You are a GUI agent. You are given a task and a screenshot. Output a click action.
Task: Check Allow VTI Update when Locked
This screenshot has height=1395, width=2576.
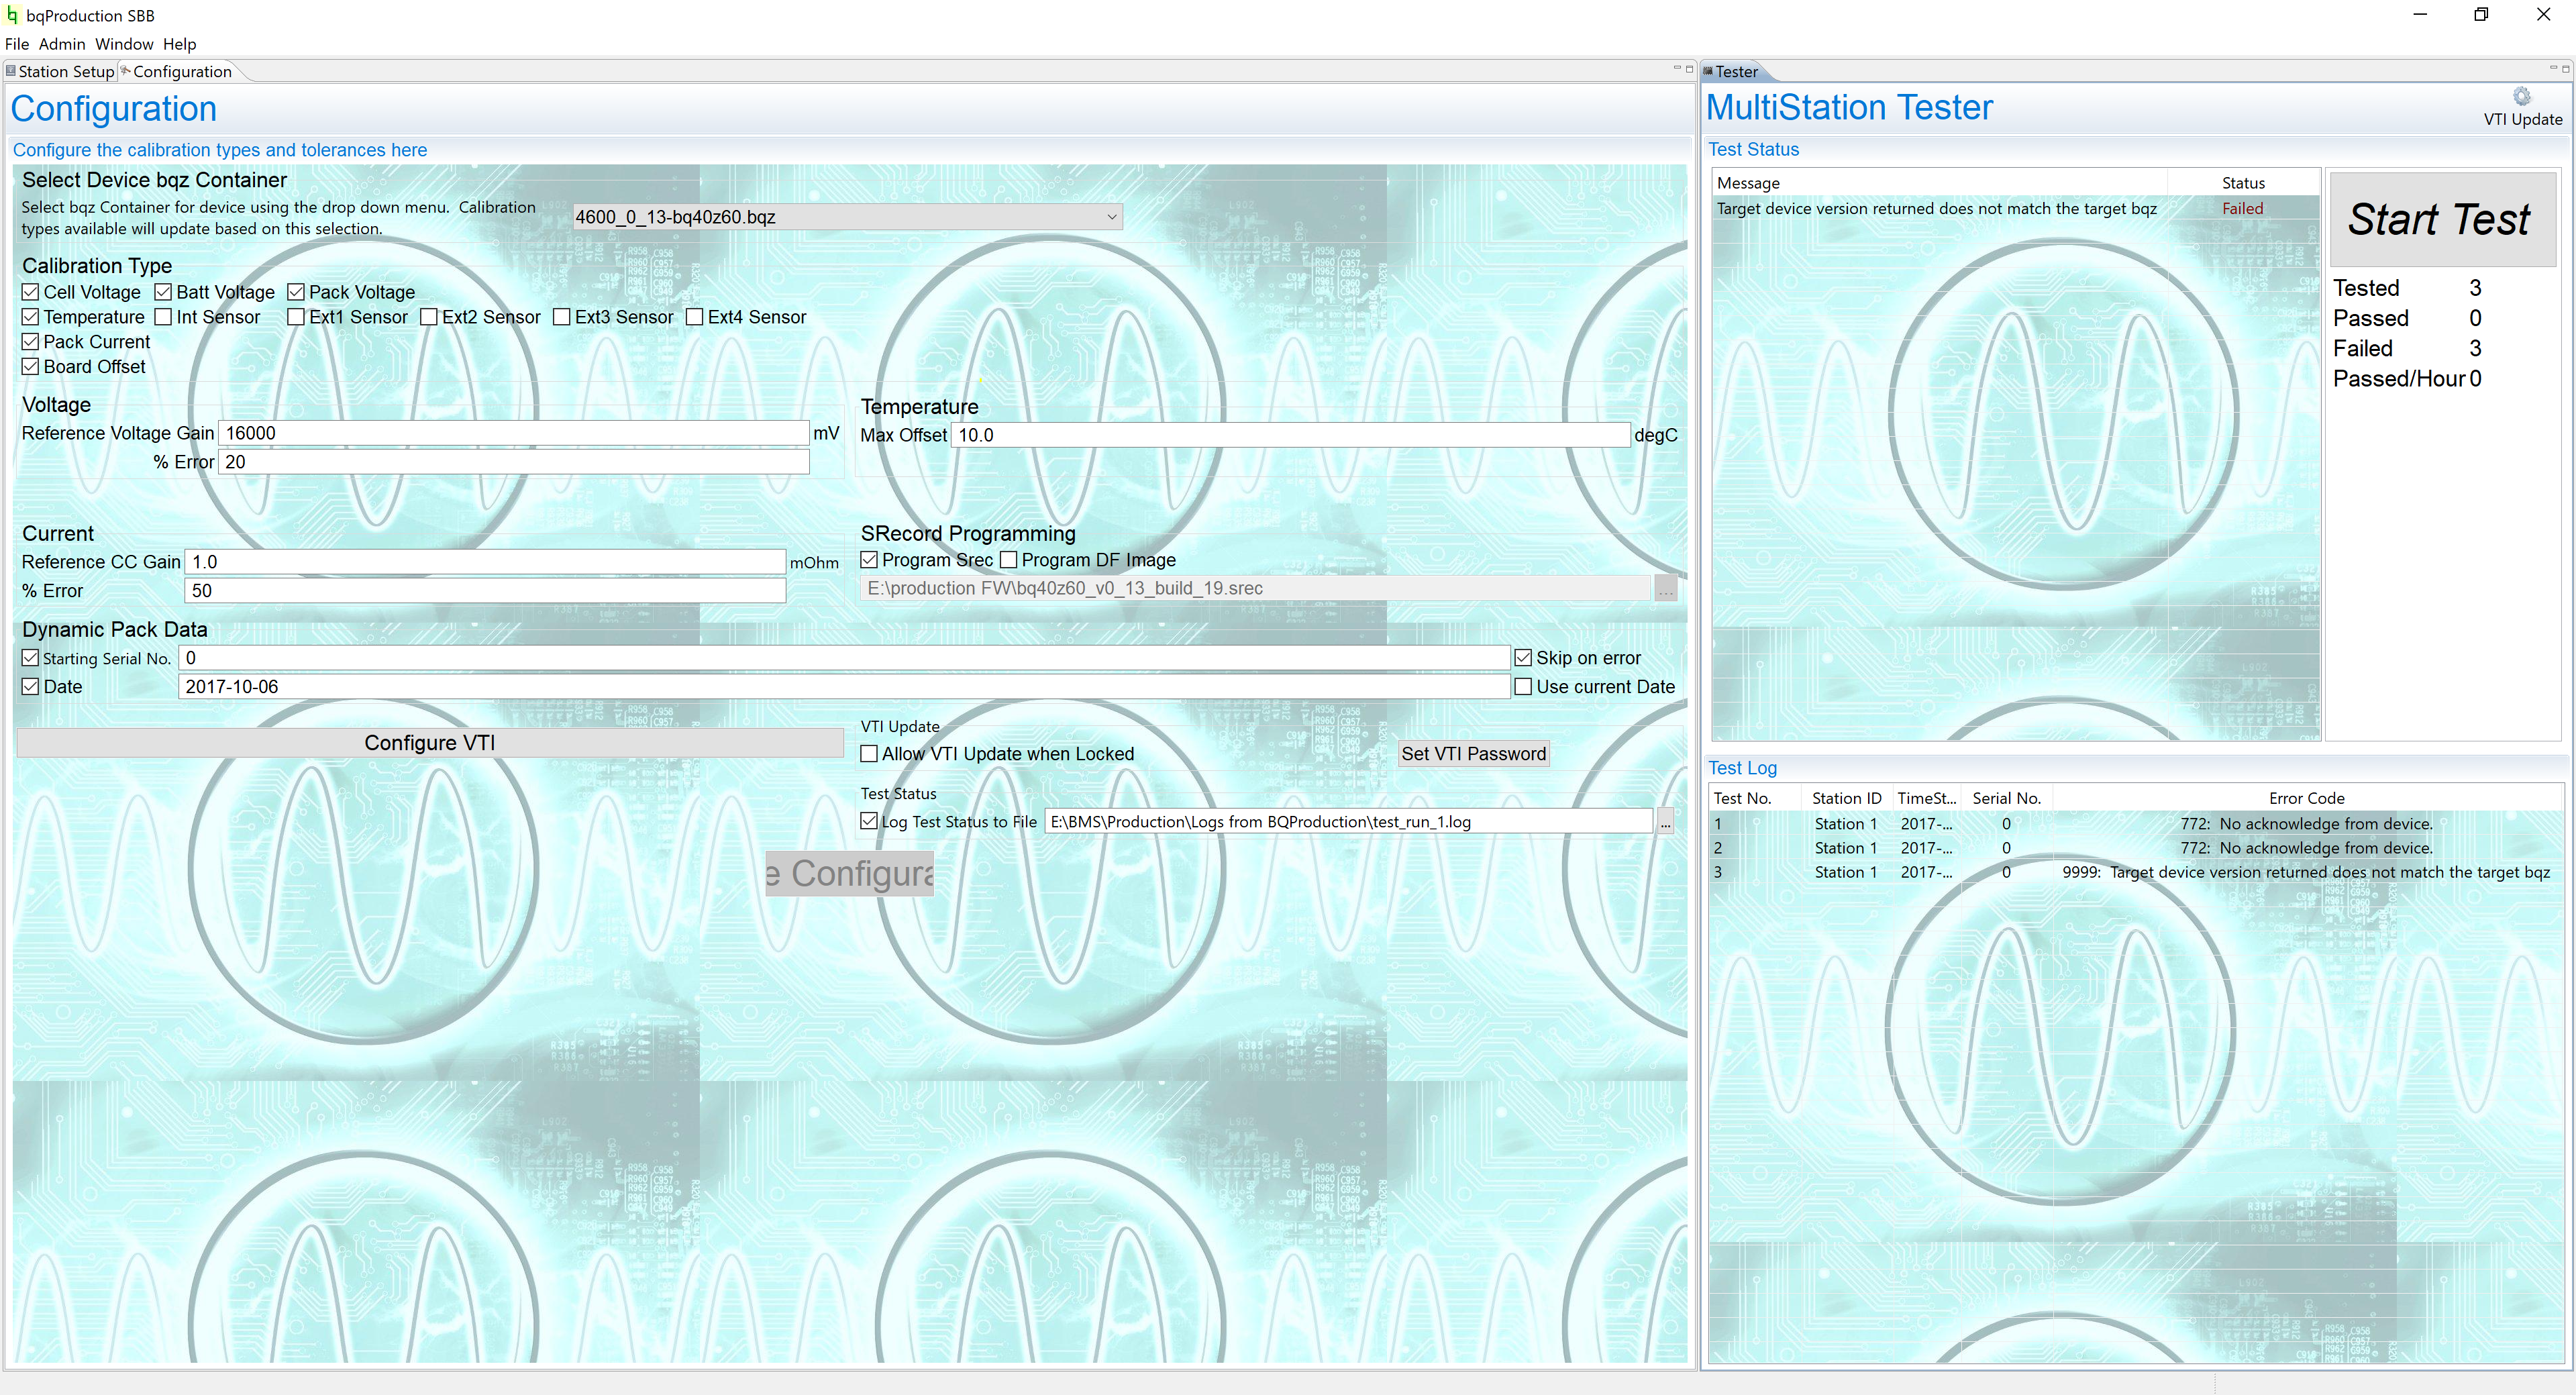[870, 754]
